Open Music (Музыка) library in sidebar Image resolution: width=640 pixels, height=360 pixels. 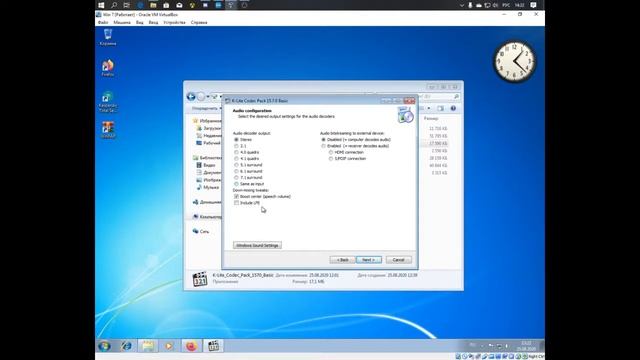click(208, 187)
